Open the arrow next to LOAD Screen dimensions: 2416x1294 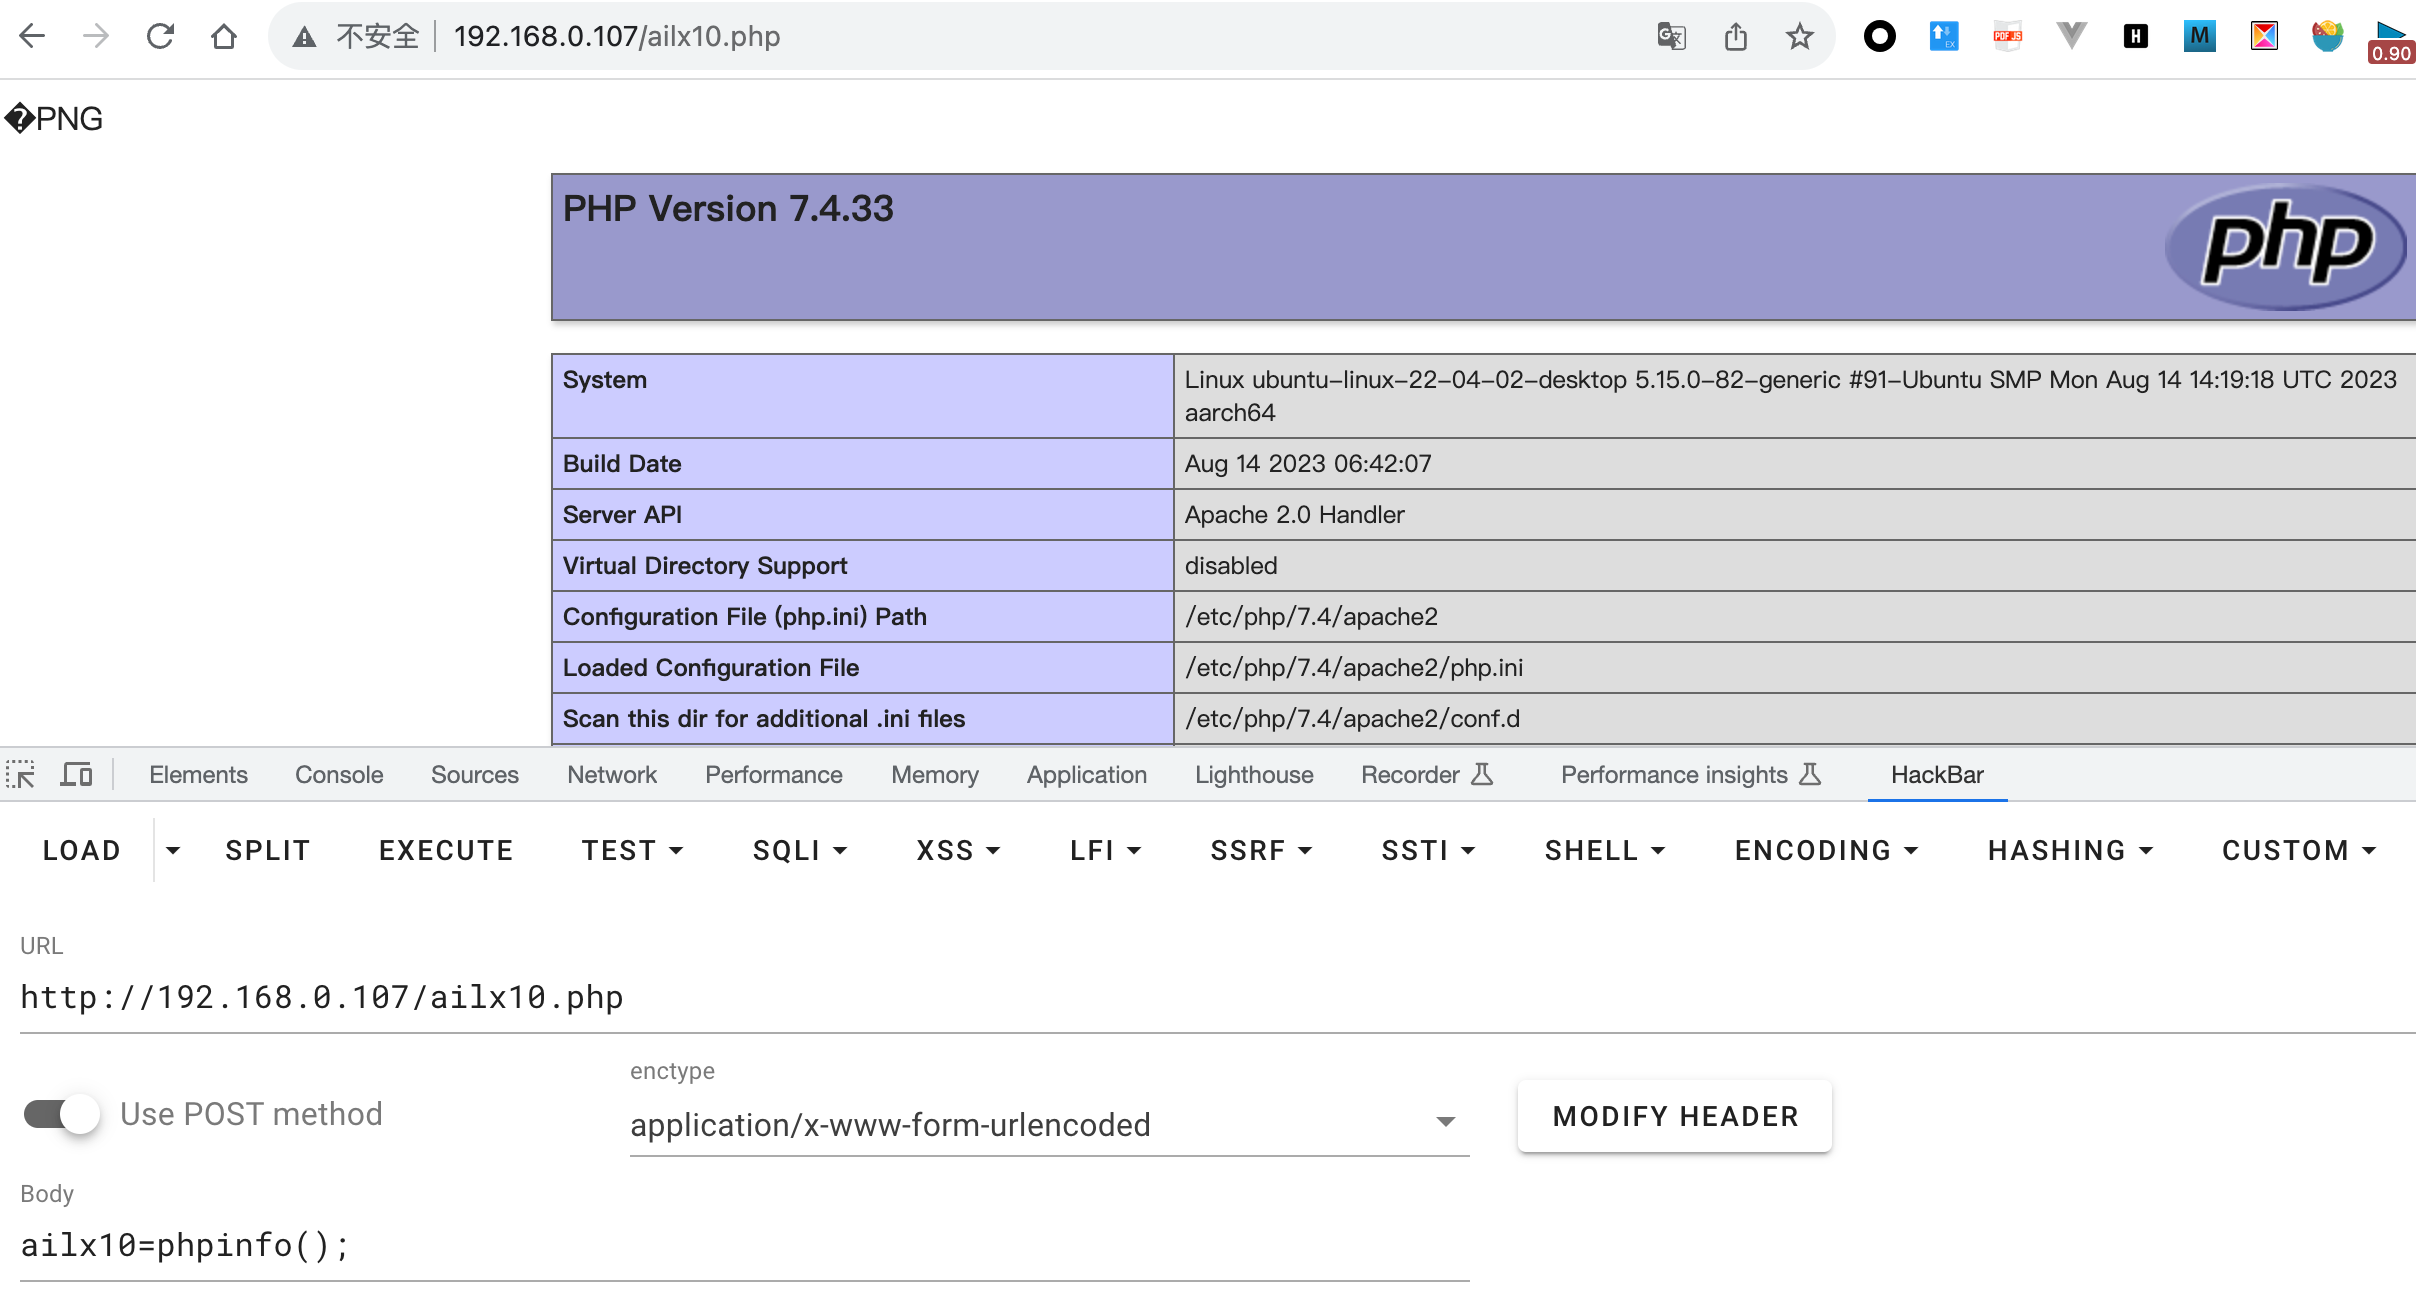pyautogui.click(x=173, y=850)
